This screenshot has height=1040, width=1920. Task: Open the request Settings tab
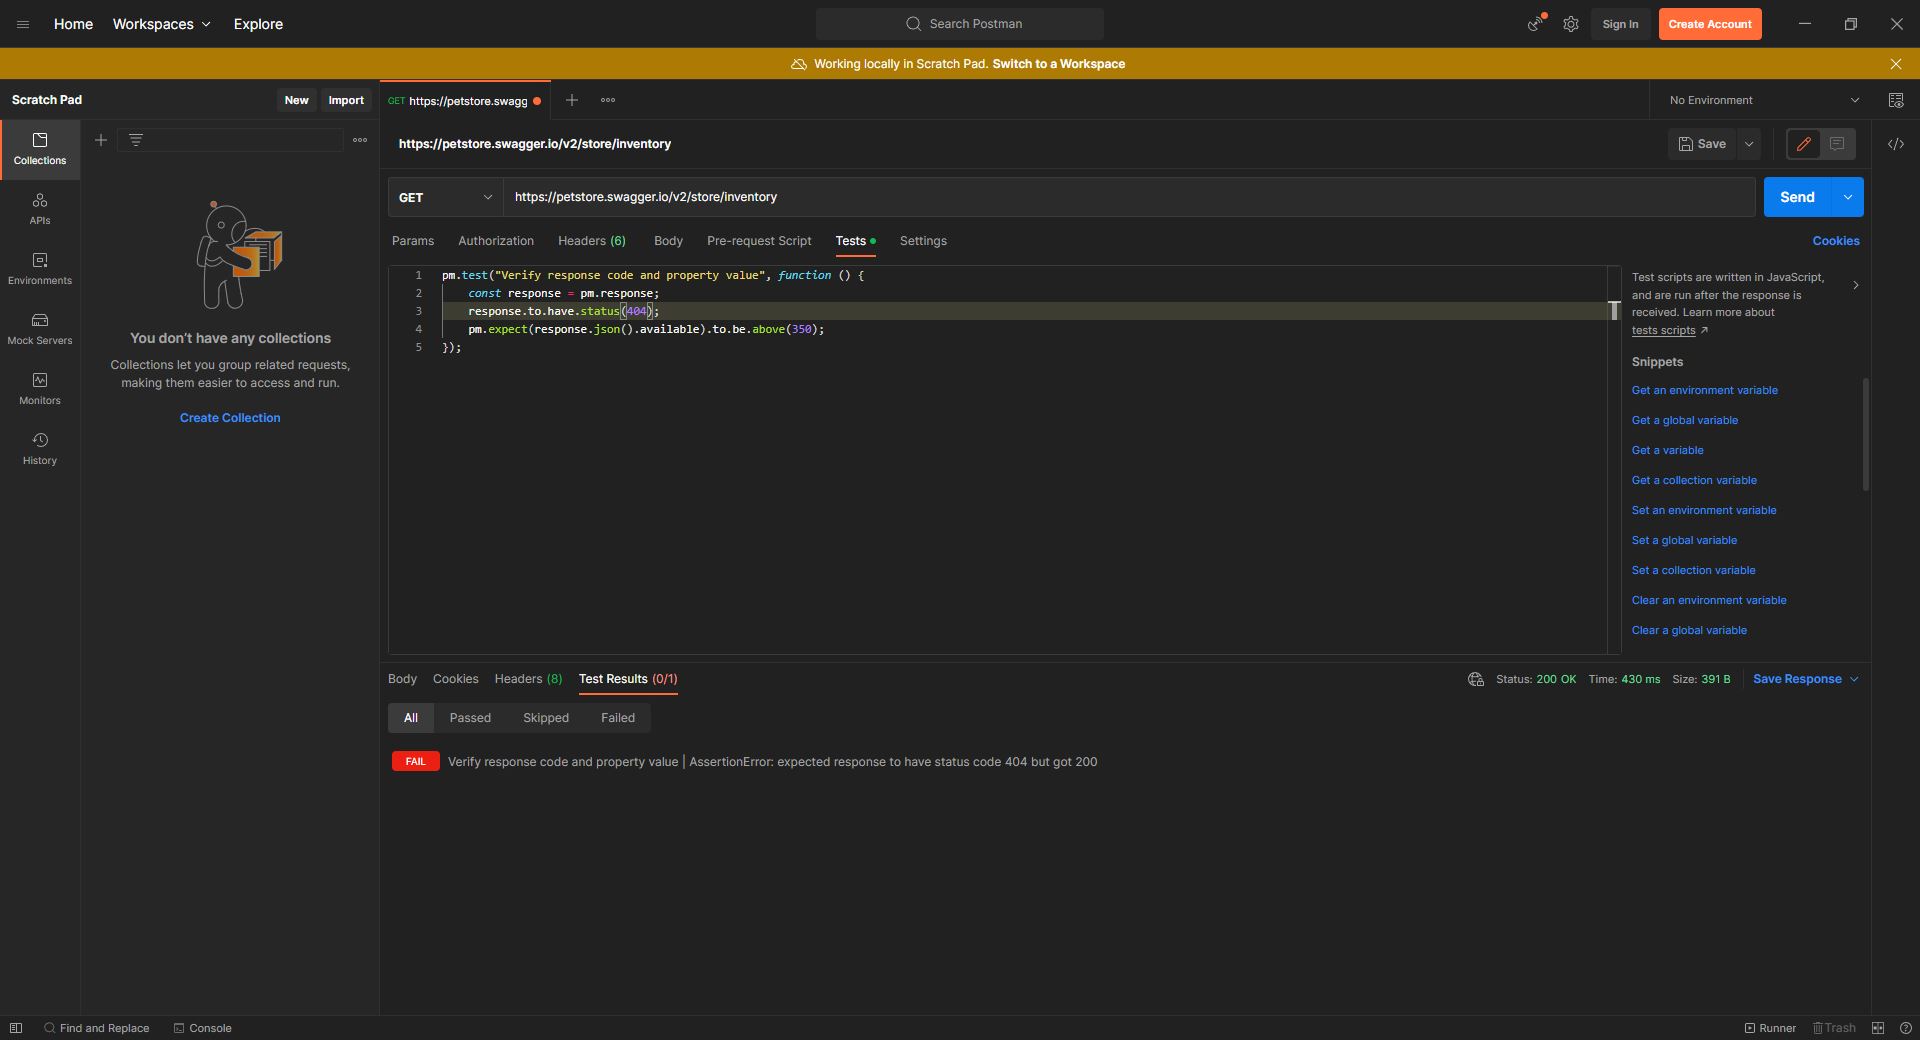tap(923, 241)
